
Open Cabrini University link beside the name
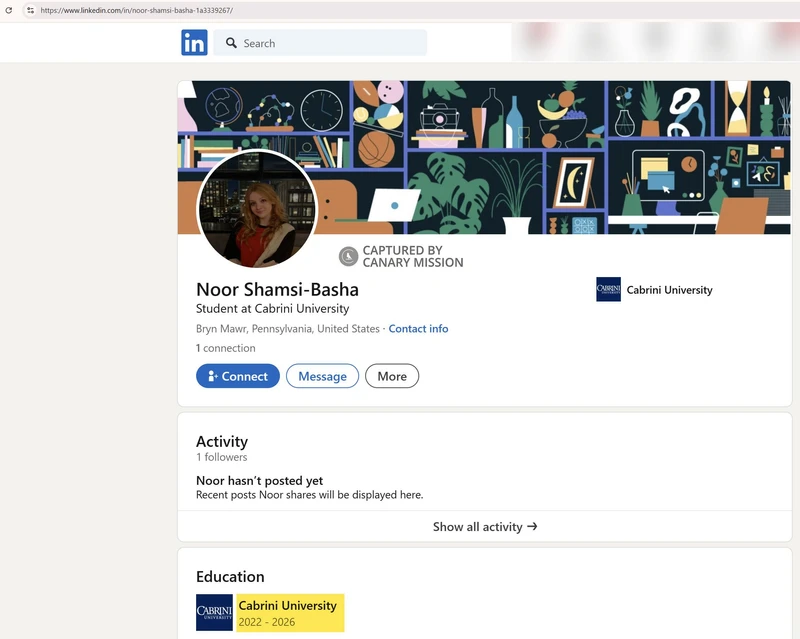click(669, 290)
